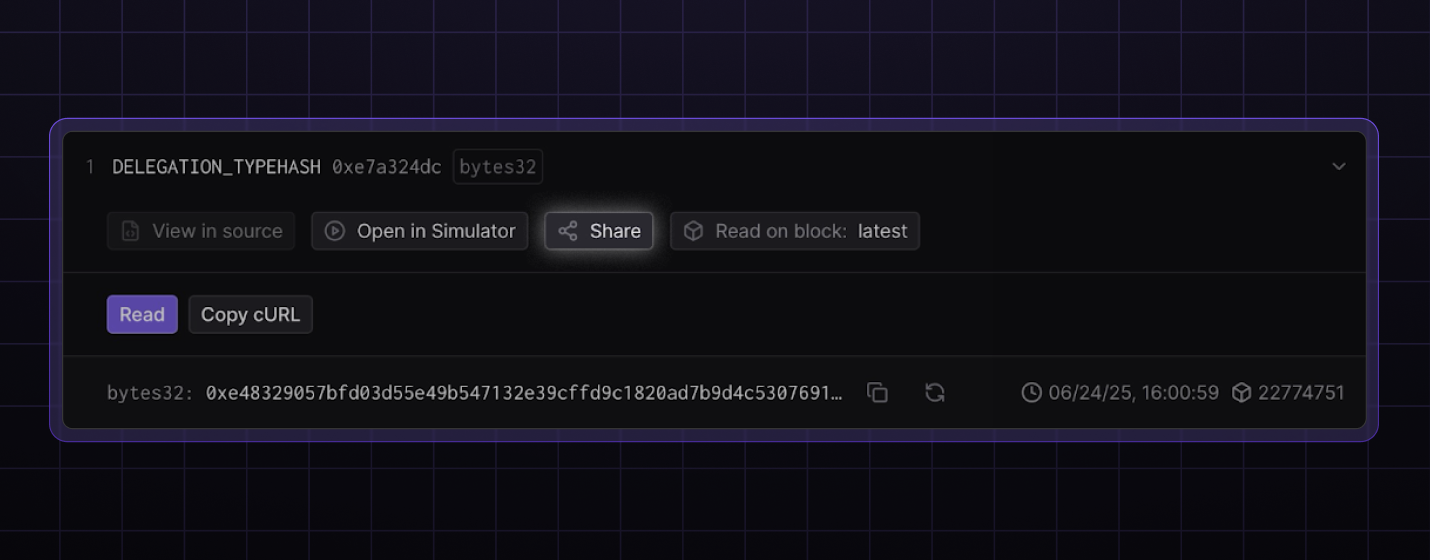Click the DELEGATION_TYPEHASH function name
Viewport: 1430px width, 560px height.
217,167
